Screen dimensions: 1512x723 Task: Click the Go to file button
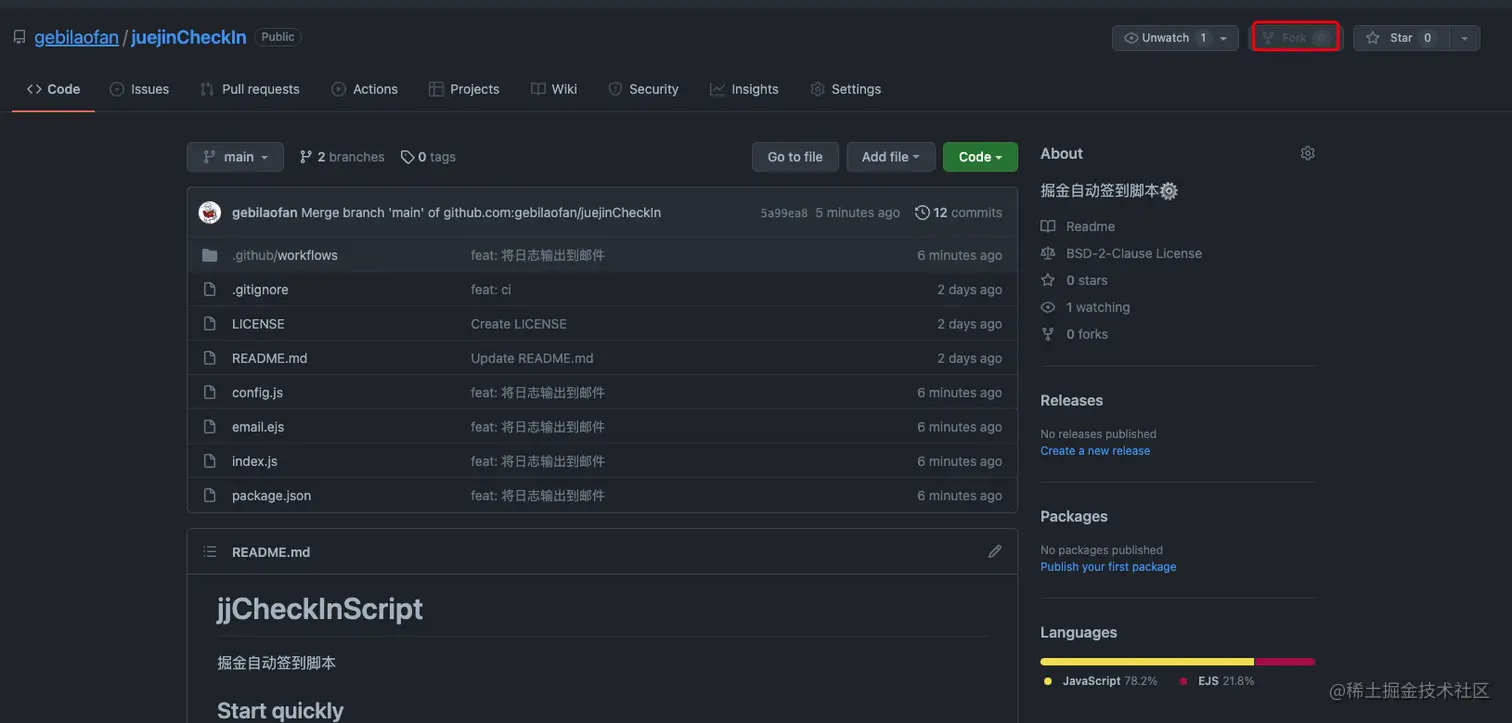pyautogui.click(x=795, y=157)
